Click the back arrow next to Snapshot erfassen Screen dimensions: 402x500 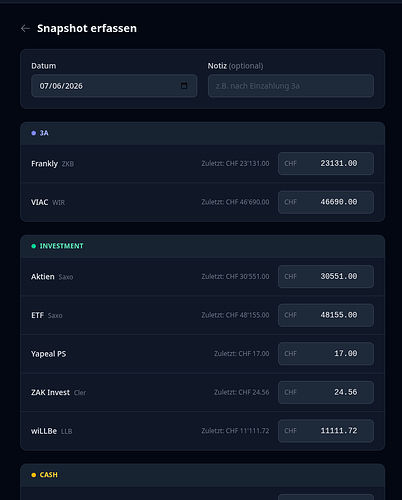[25, 29]
